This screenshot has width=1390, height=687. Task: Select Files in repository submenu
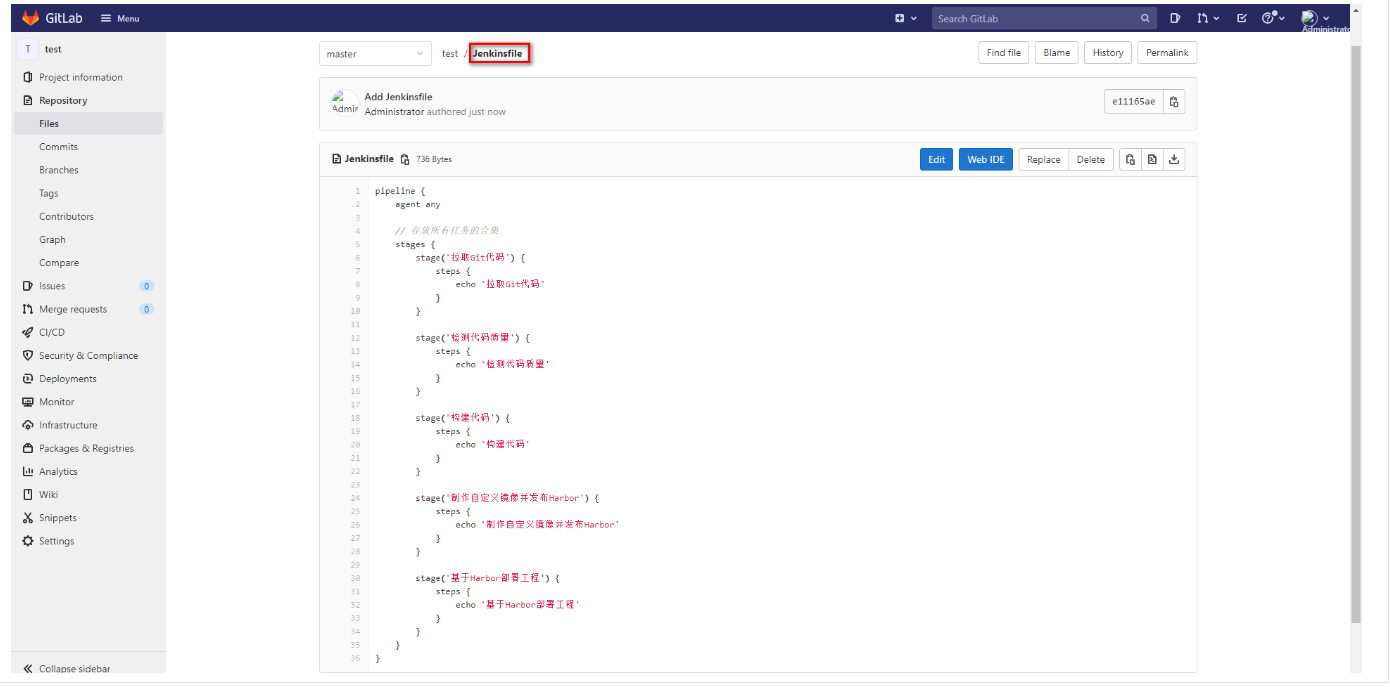(88, 123)
